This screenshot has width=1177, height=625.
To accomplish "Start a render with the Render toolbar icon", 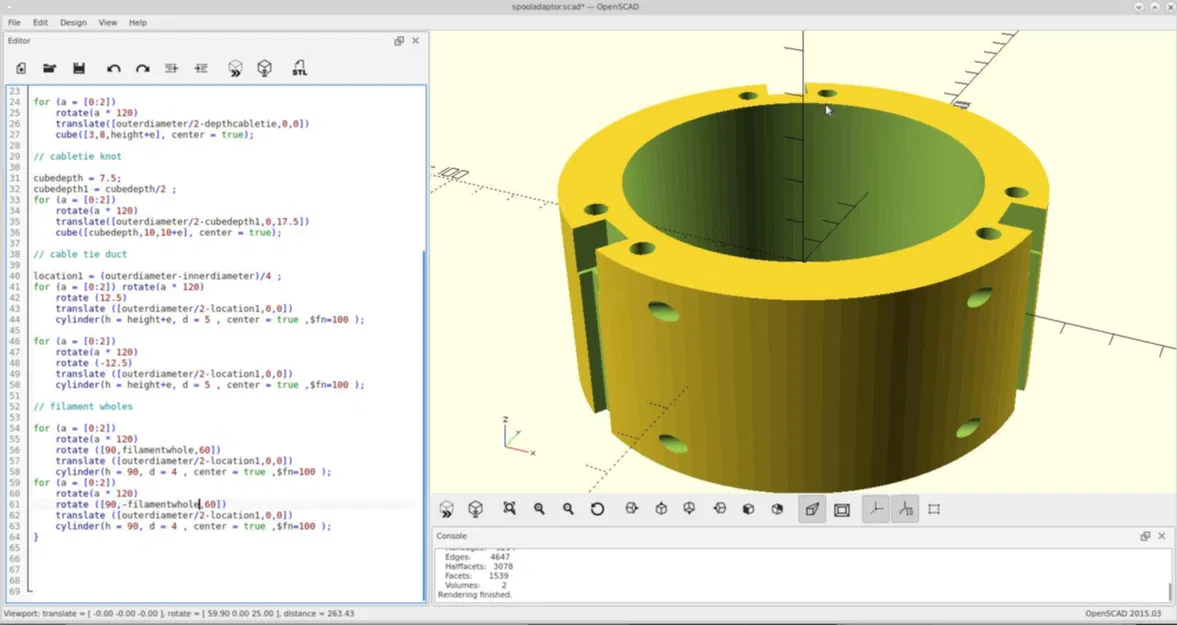I will tap(264, 68).
